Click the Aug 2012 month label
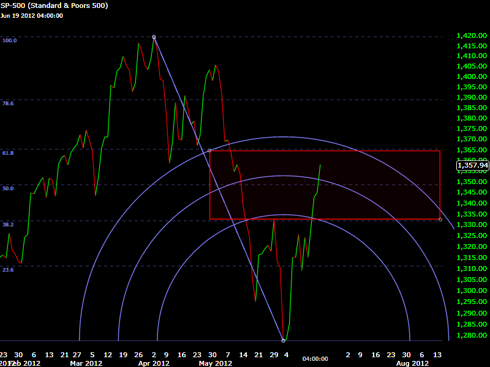Image resolution: width=490 pixels, height=367 pixels. tap(412, 363)
